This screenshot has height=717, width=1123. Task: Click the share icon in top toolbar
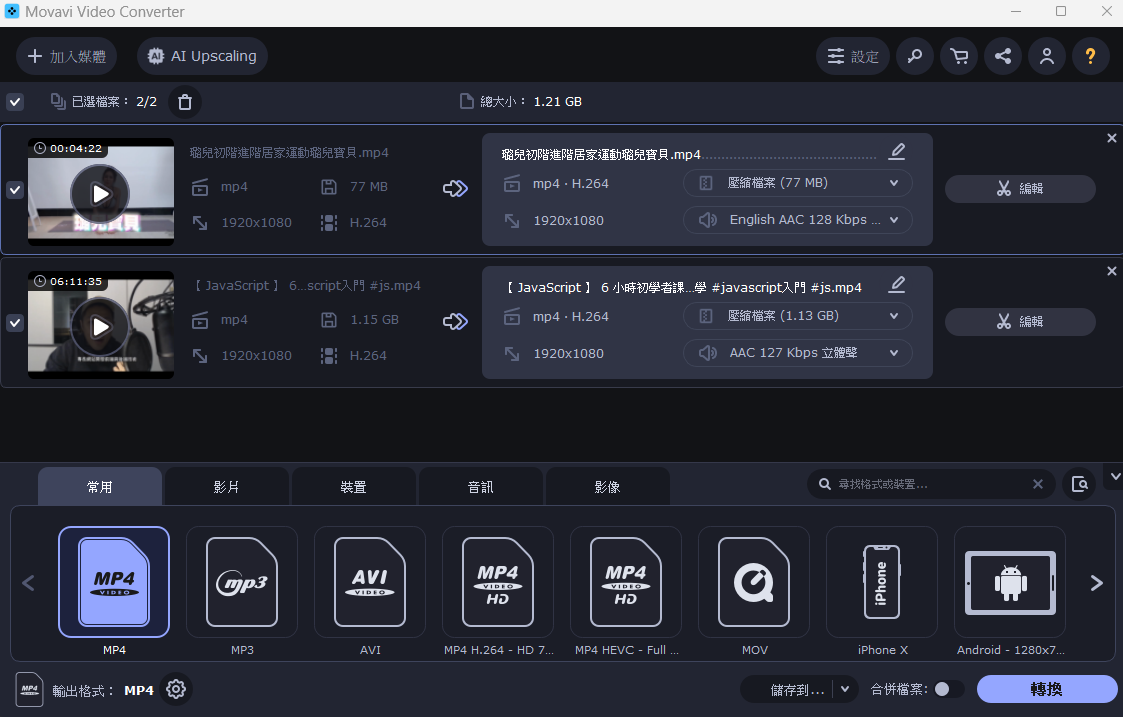coord(1003,56)
